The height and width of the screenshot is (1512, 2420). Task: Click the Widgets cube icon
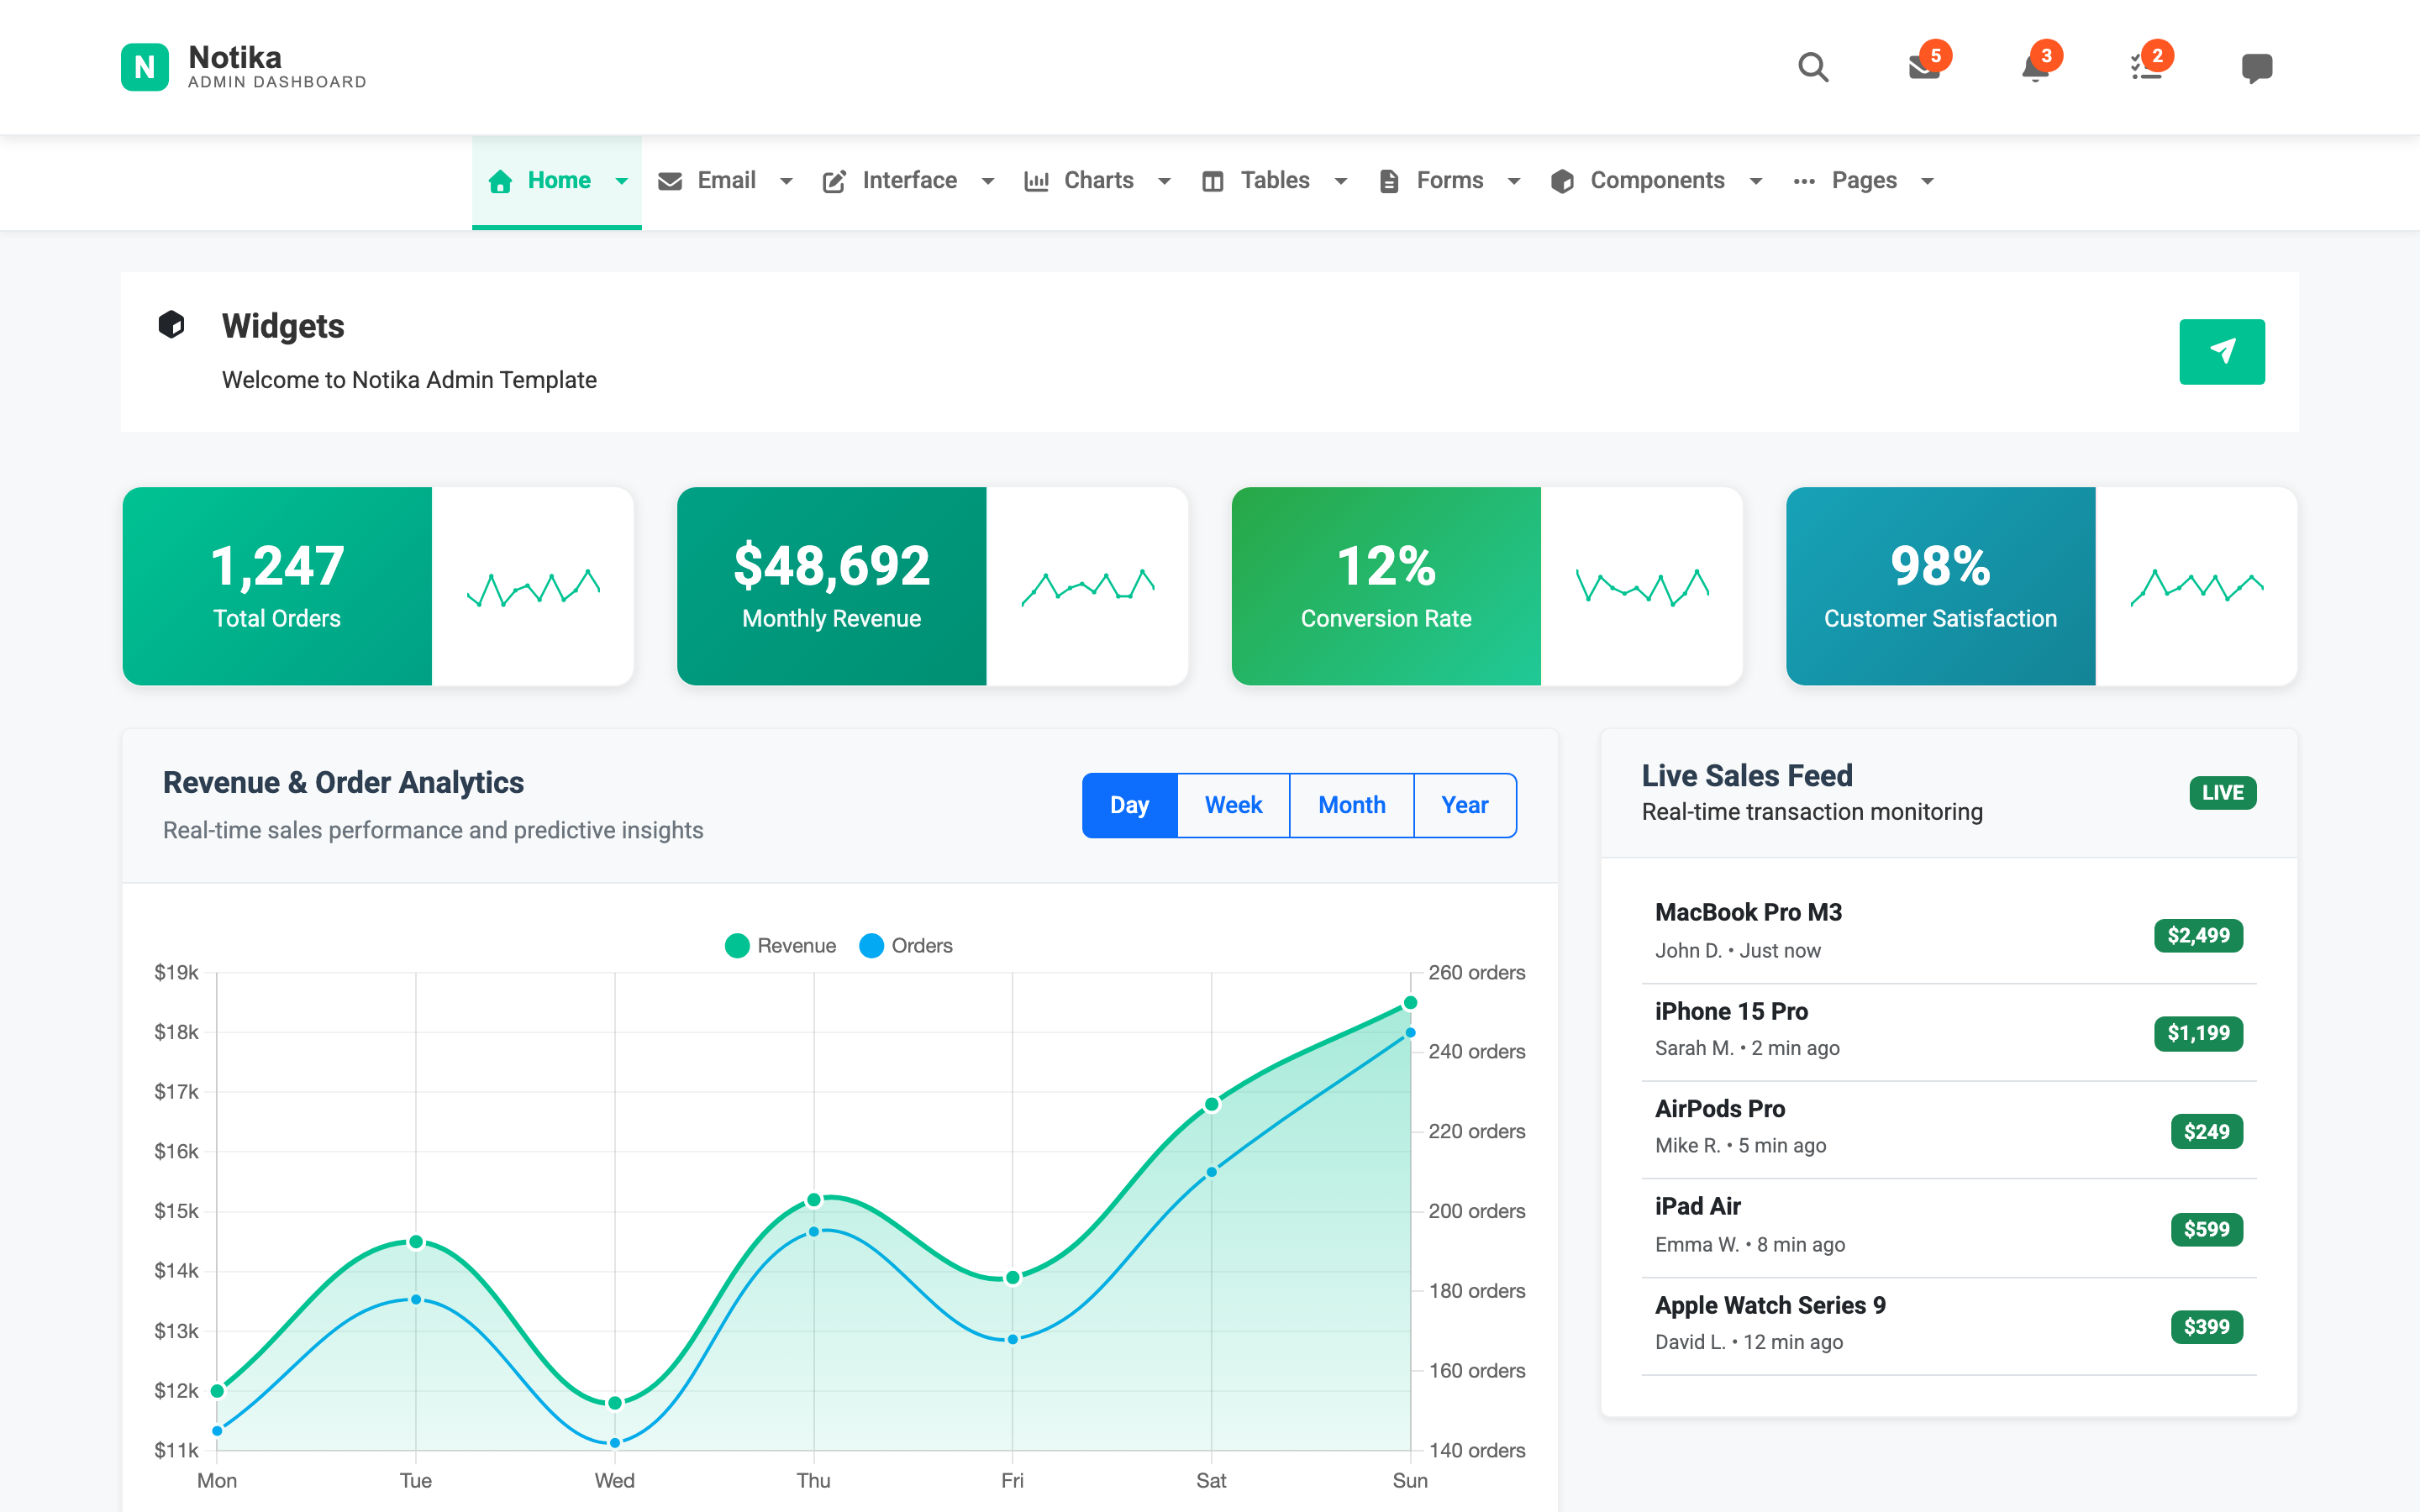click(171, 324)
